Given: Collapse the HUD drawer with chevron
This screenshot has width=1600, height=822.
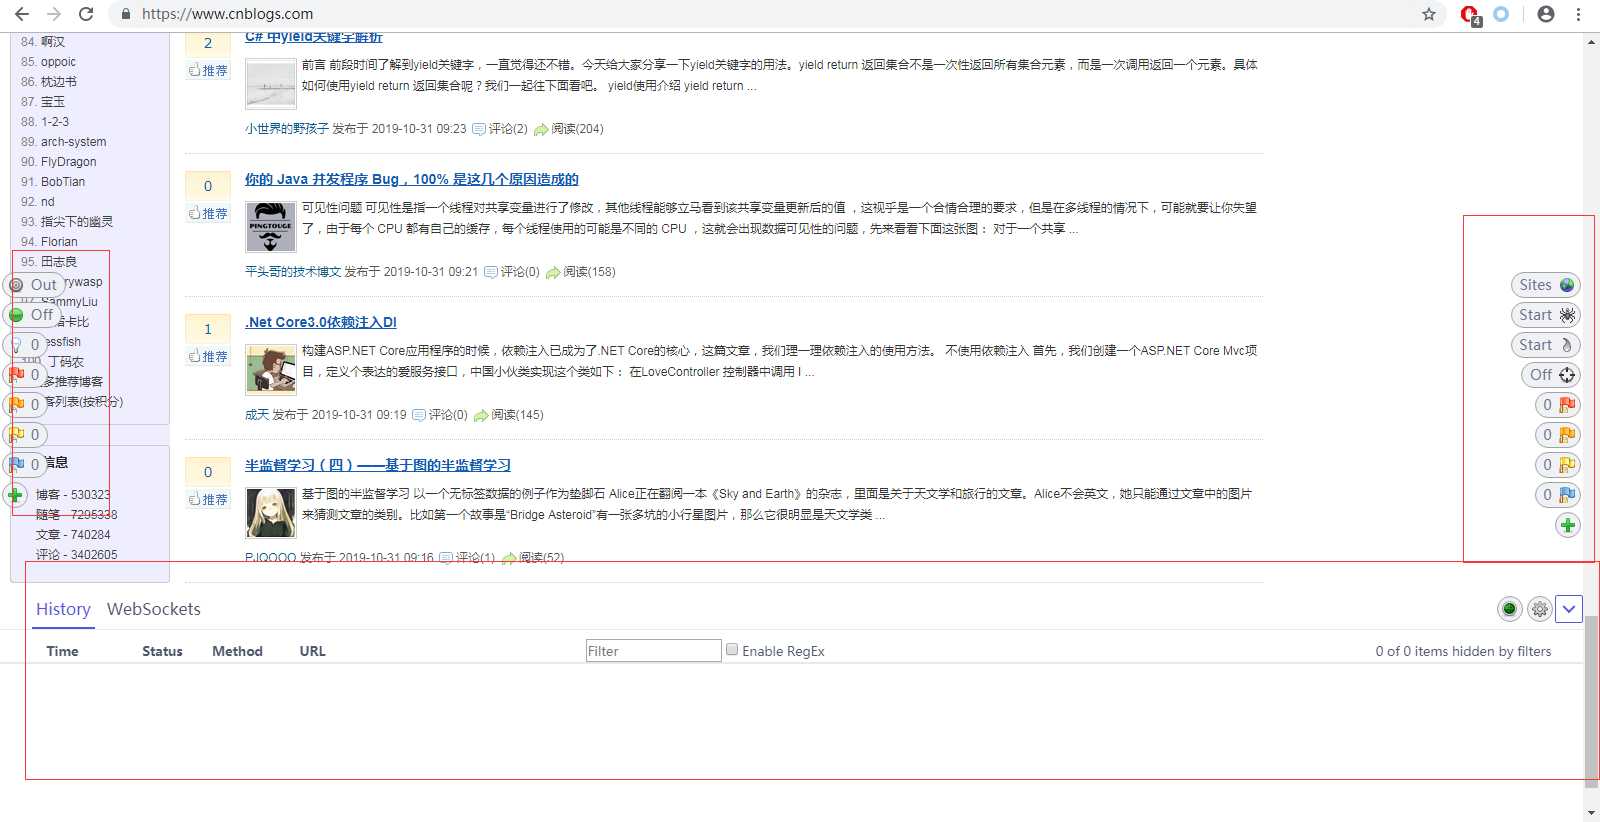Looking at the screenshot, I should 1569,608.
